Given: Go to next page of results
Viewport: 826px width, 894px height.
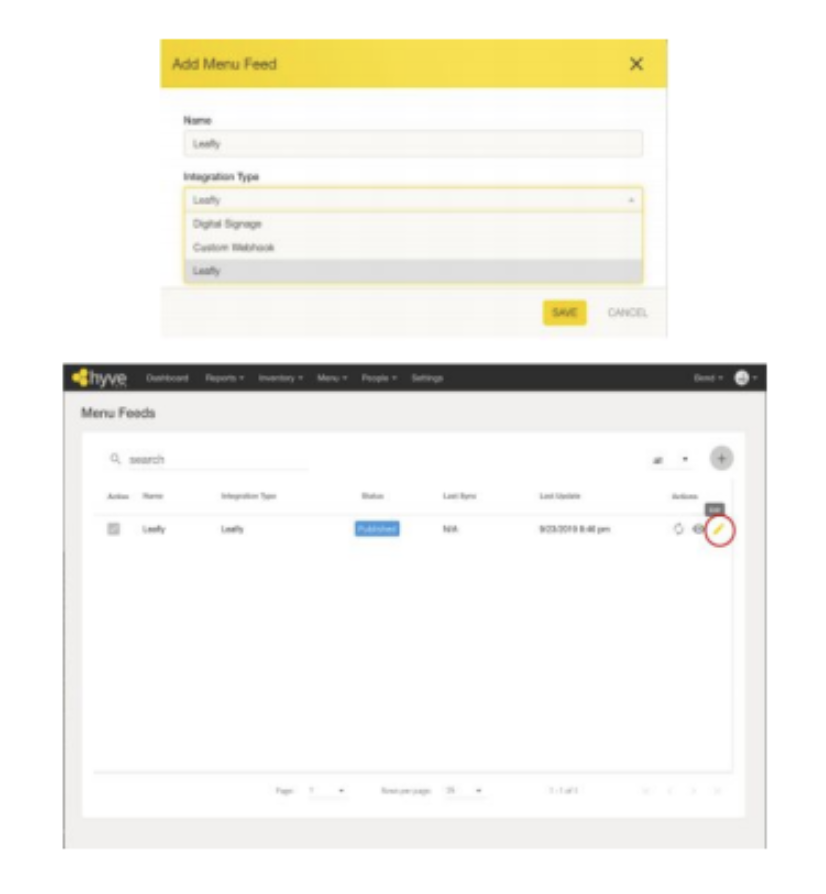Looking at the screenshot, I should 693,791.
